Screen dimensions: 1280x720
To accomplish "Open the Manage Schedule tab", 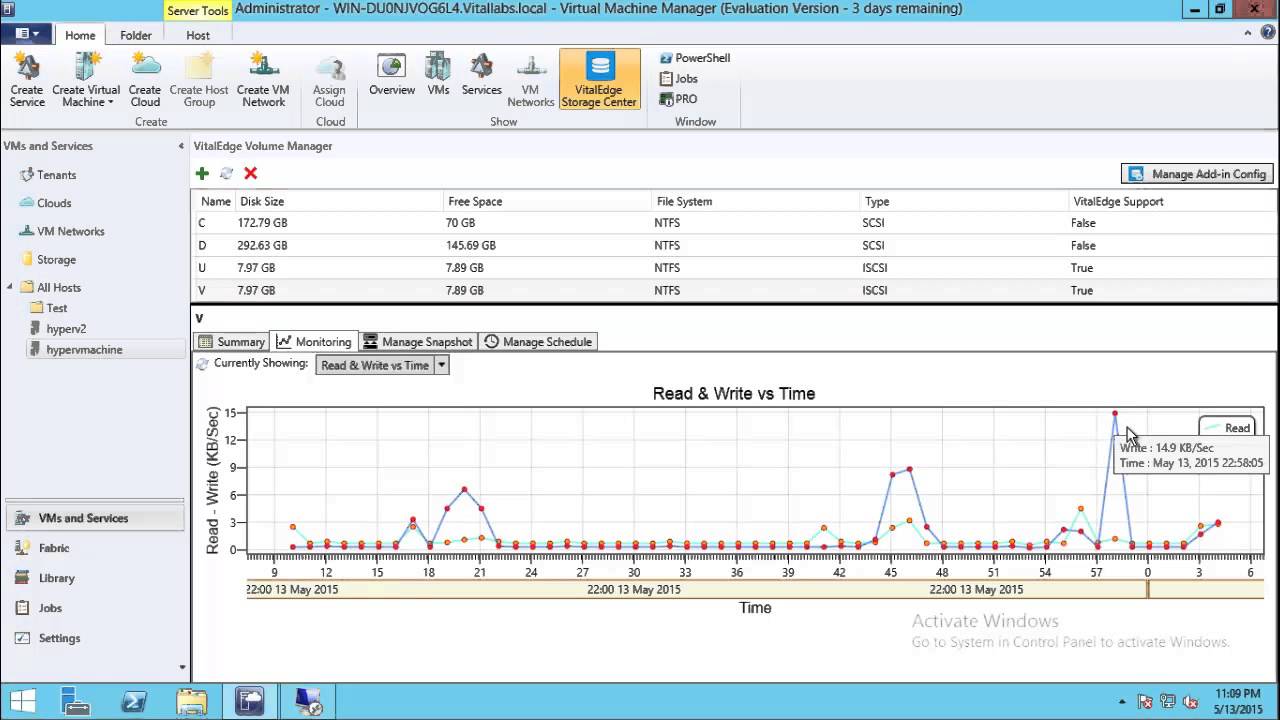I will [x=538, y=342].
